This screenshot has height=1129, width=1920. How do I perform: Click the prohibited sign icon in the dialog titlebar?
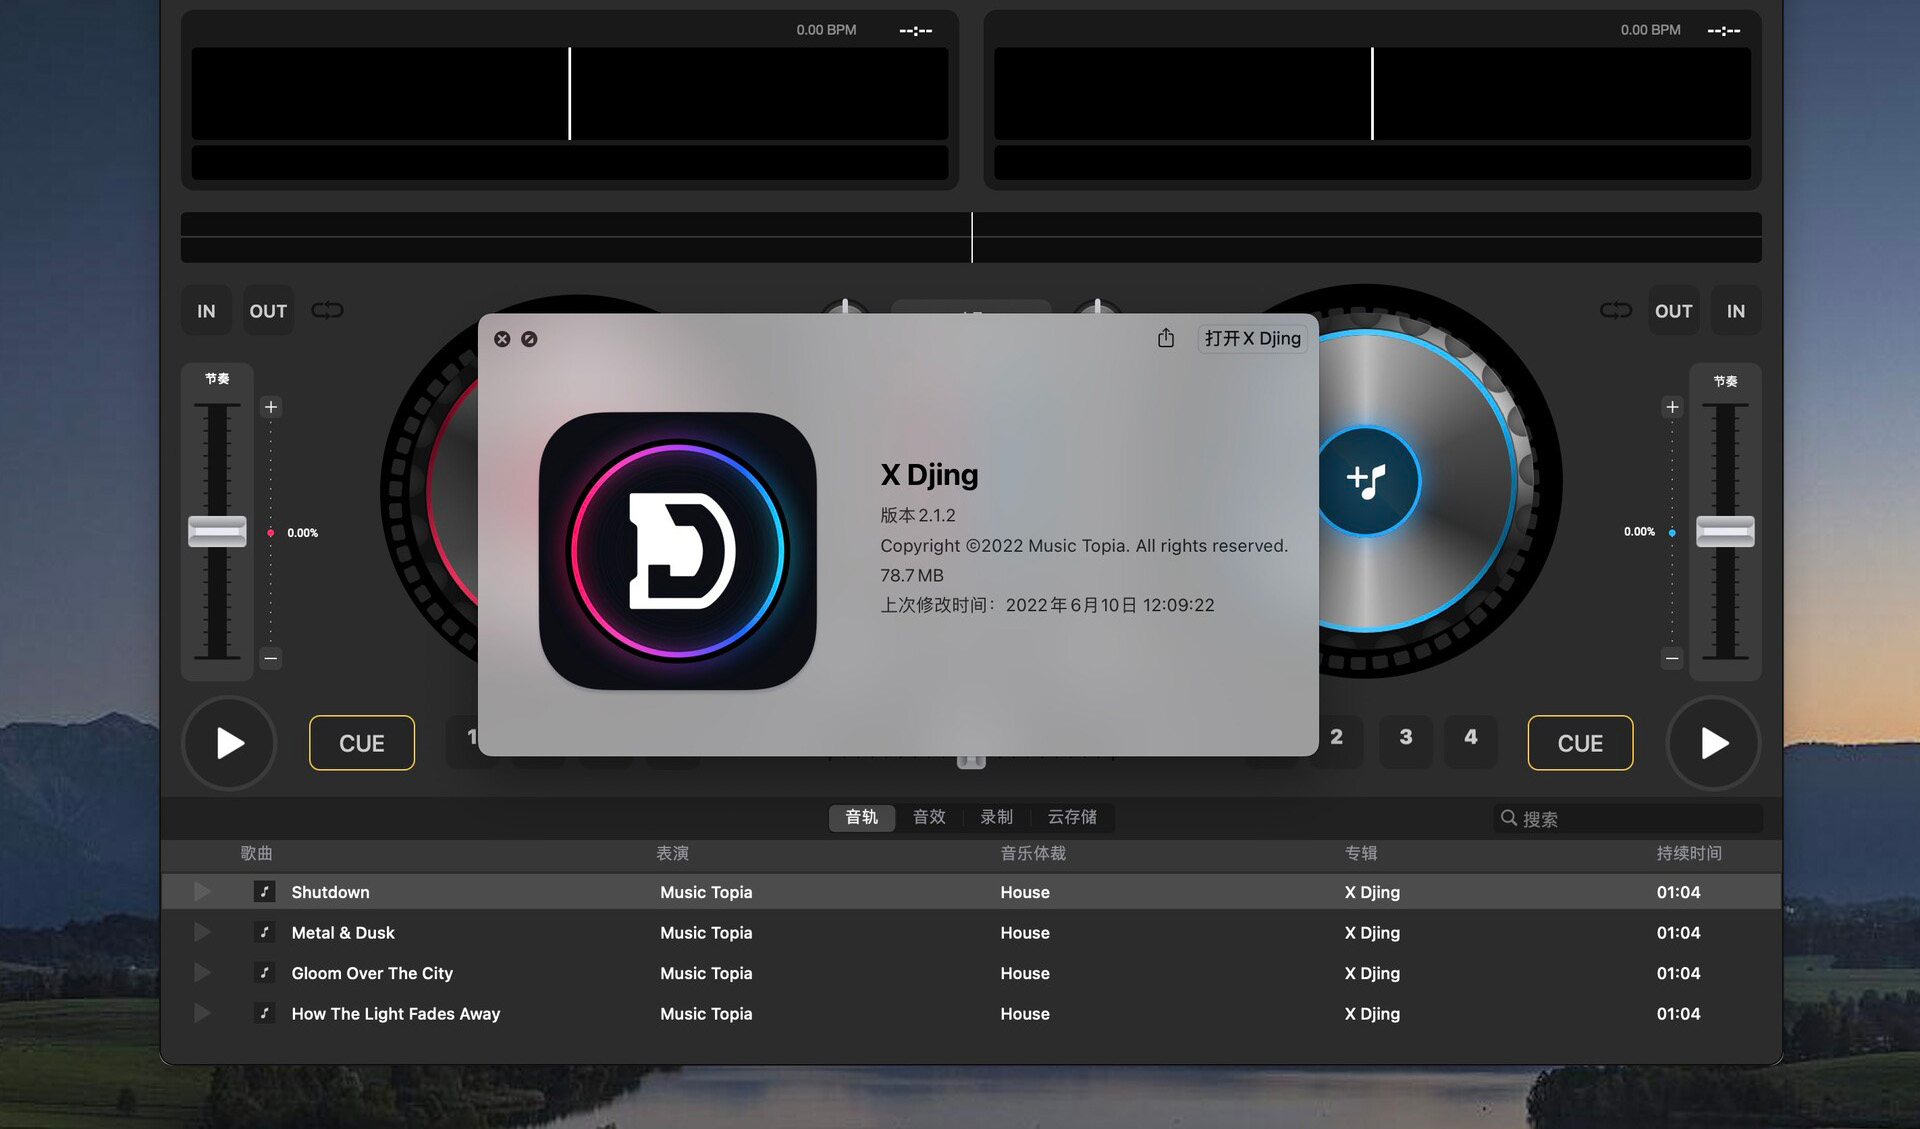(x=529, y=339)
